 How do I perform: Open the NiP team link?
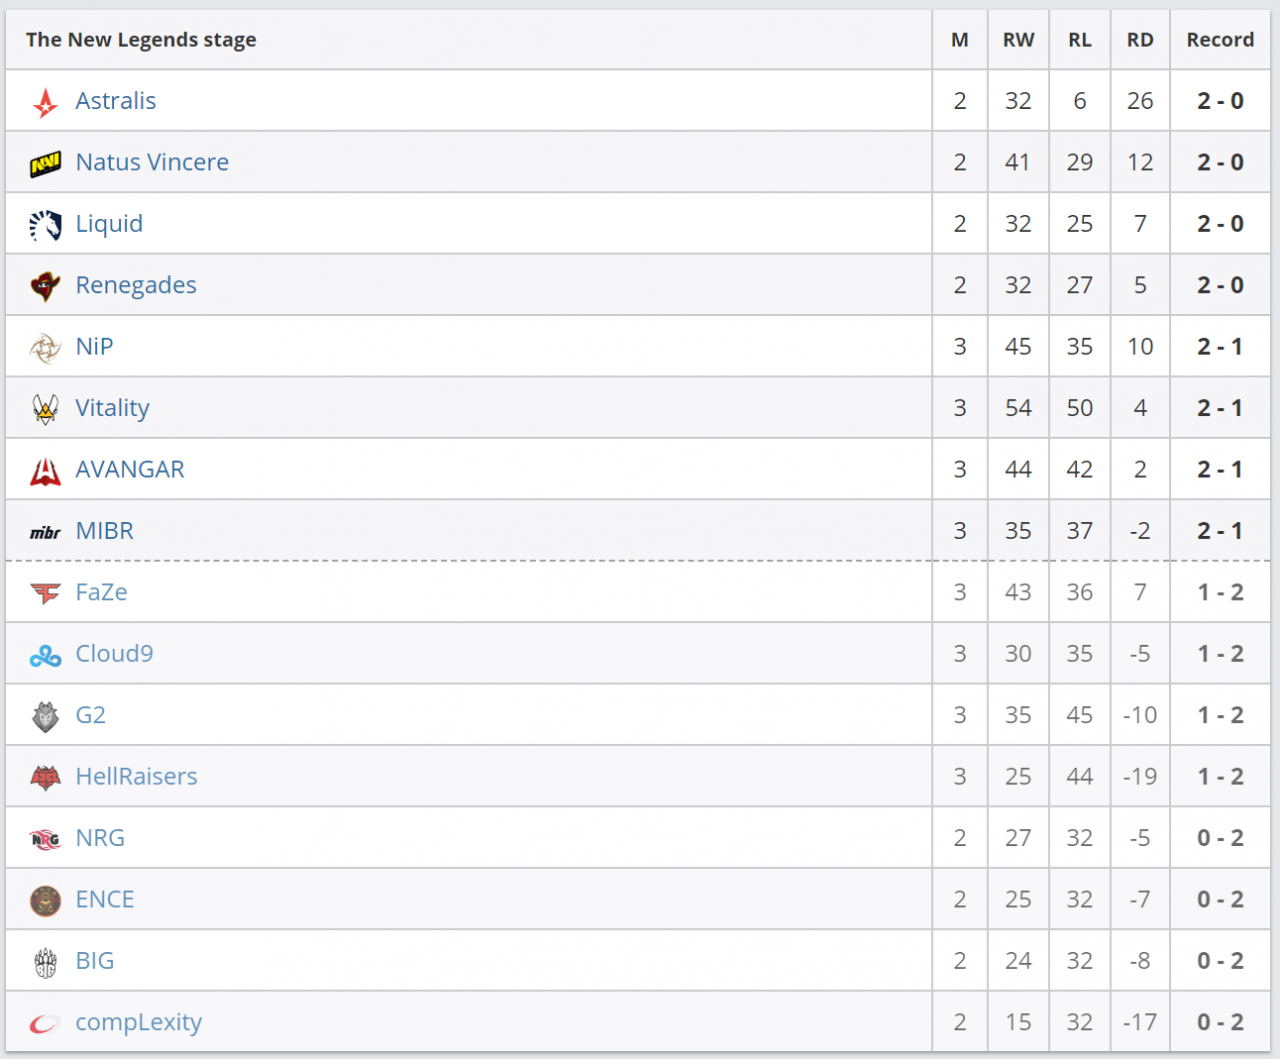tap(94, 347)
